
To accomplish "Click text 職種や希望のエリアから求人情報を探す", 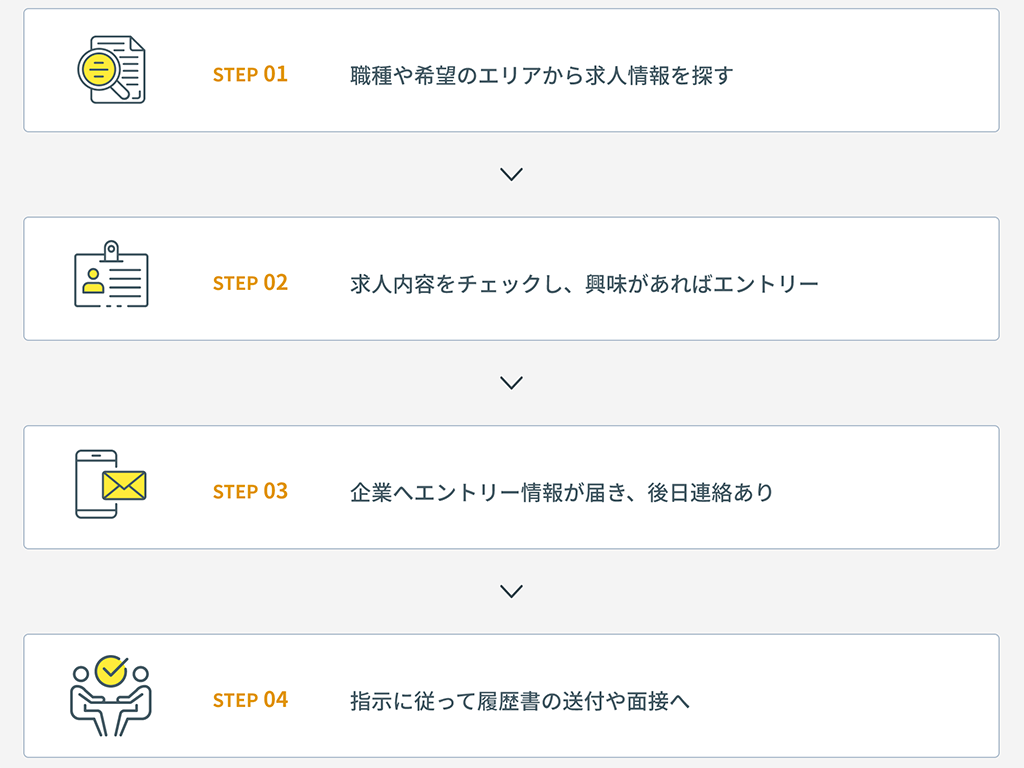I will coord(541,76).
